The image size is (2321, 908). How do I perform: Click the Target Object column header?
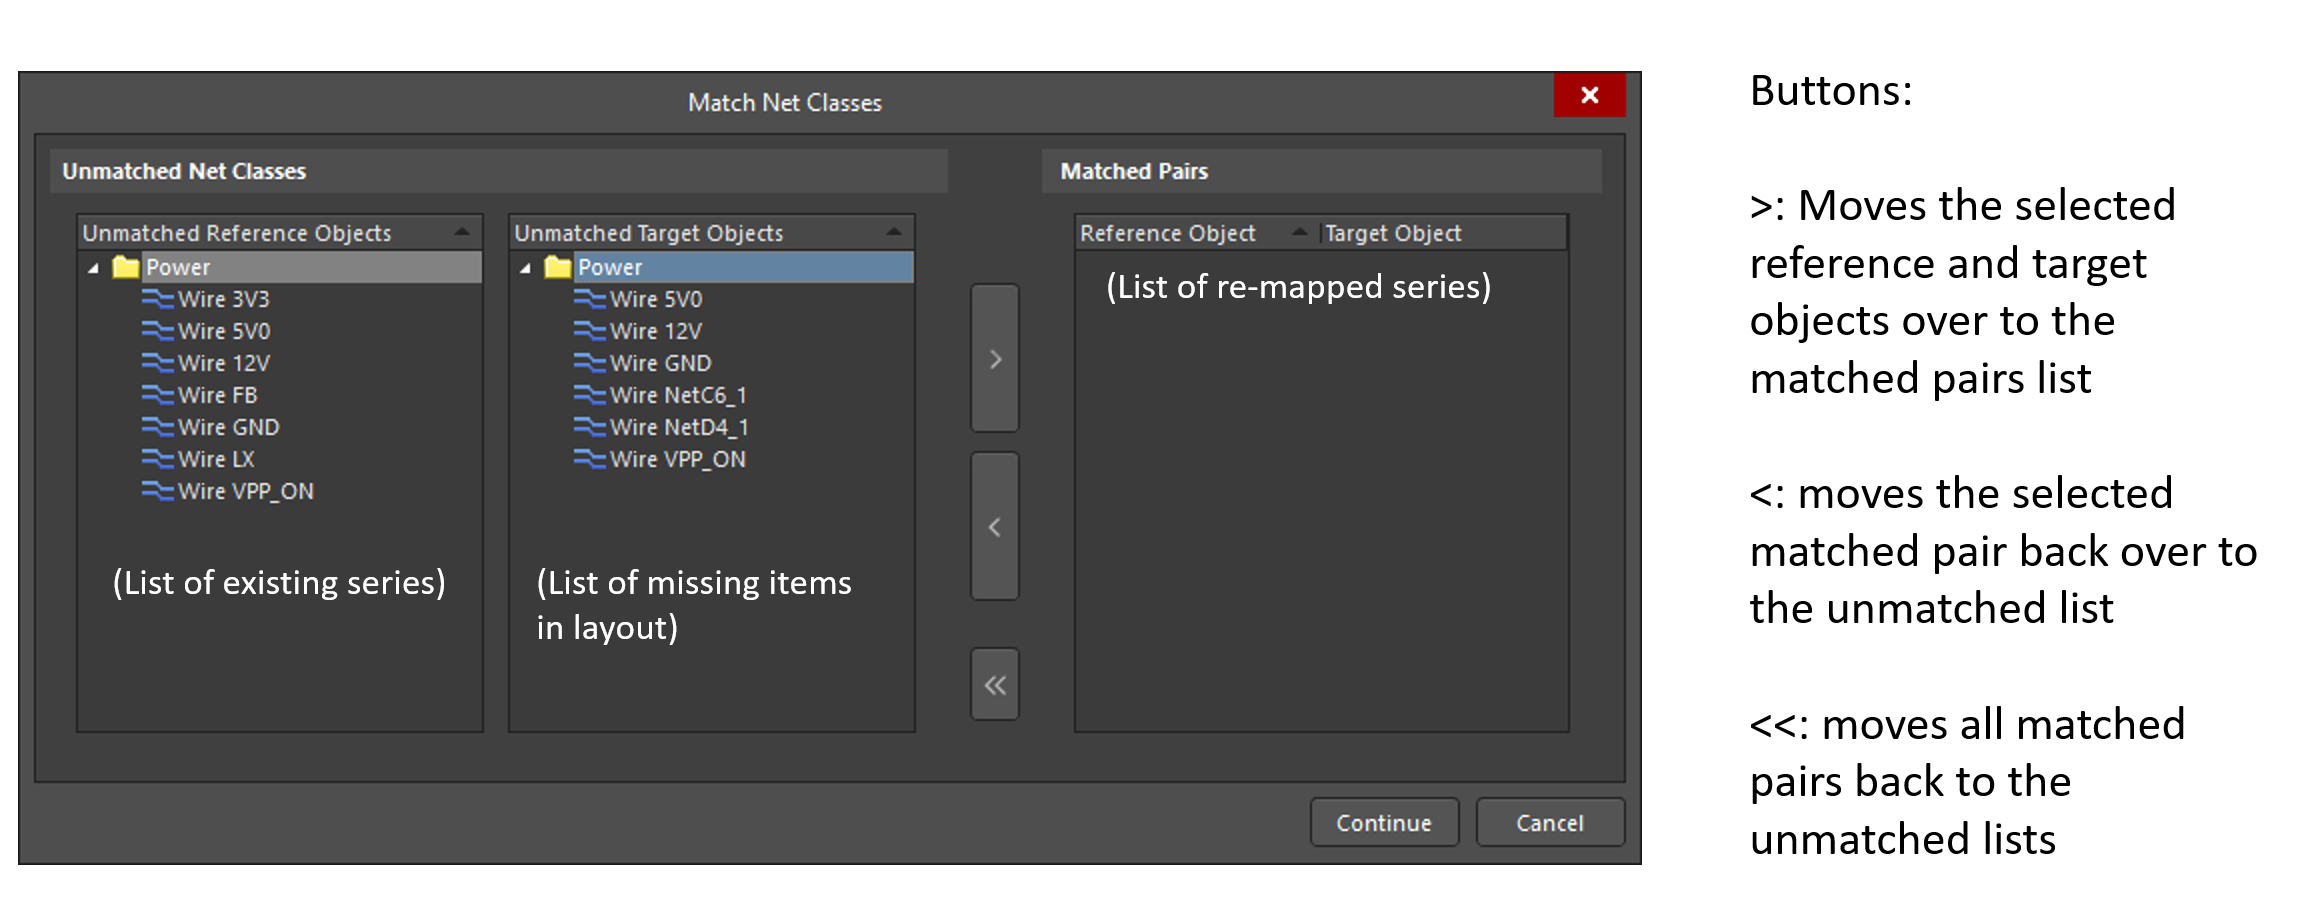pos(1392,232)
